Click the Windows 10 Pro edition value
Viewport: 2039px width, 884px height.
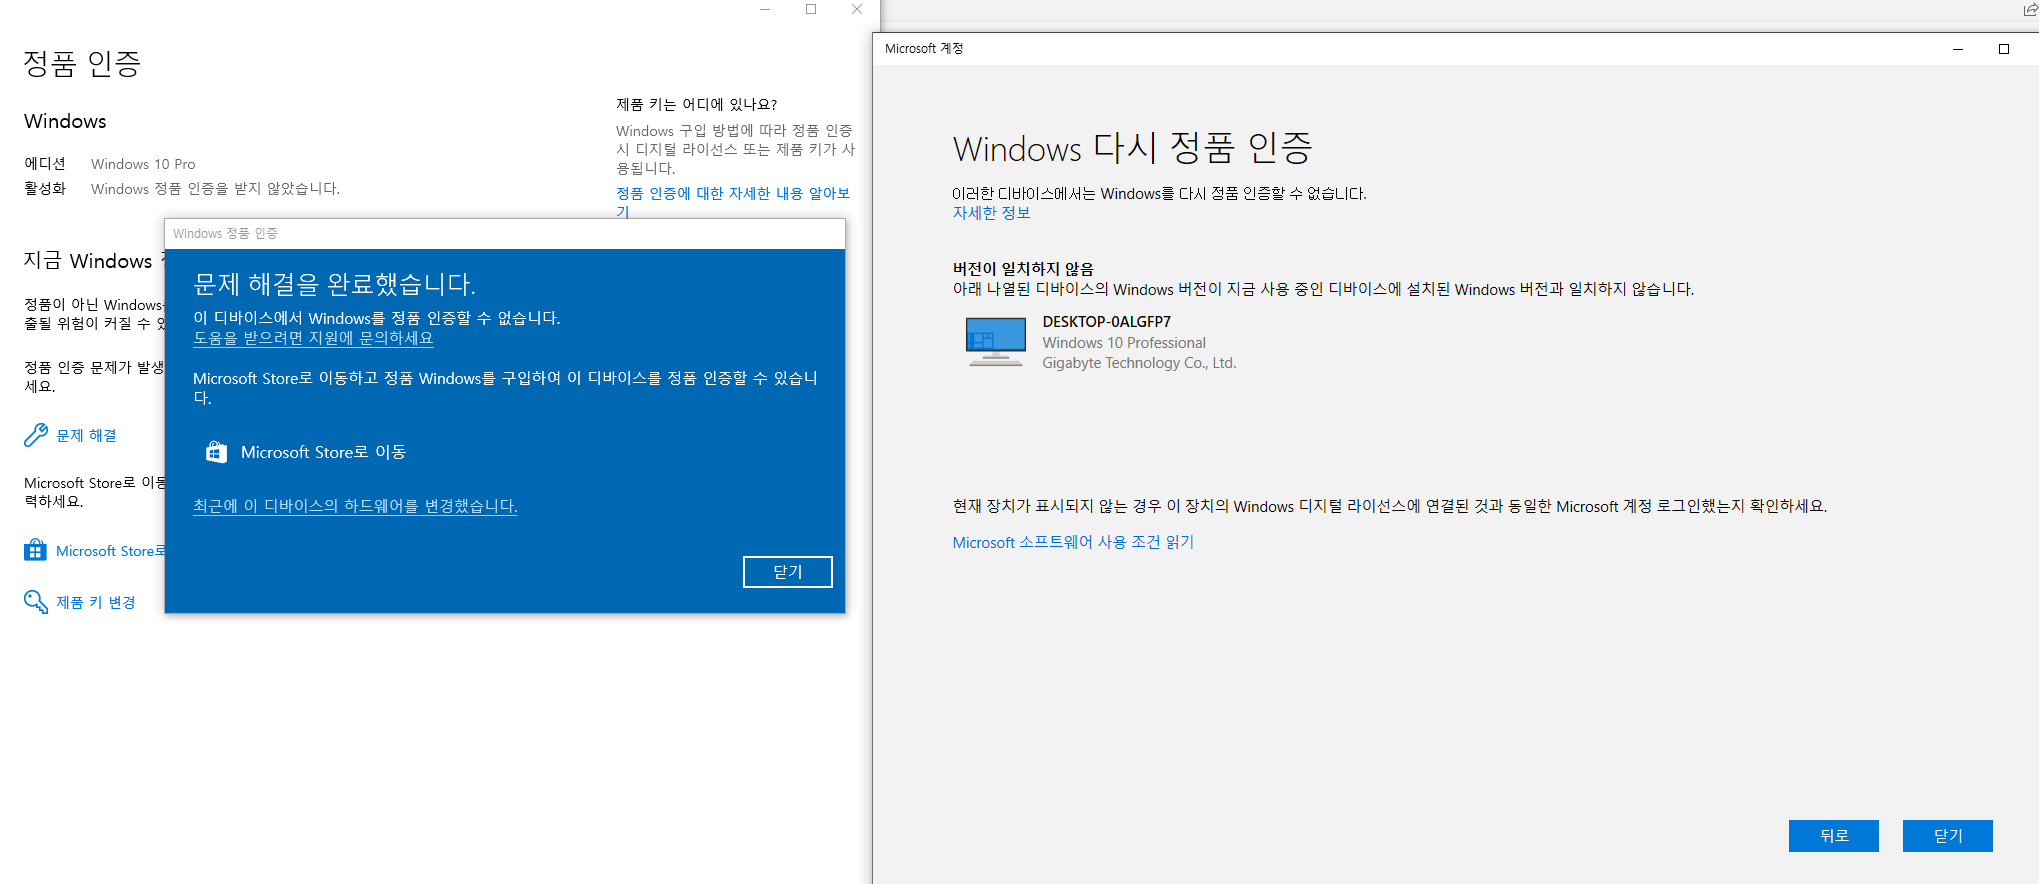point(143,164)
